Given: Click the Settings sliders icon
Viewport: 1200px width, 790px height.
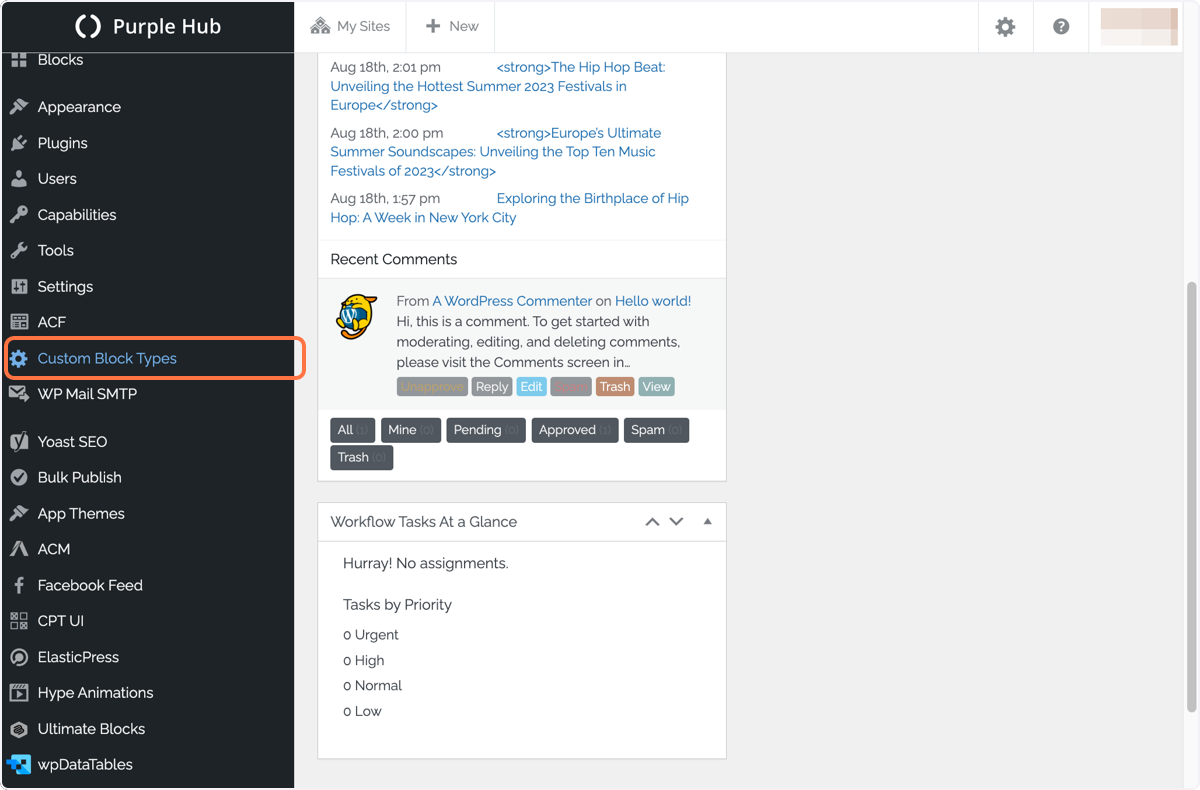Looking at the screenshot, I should (19, 287).
